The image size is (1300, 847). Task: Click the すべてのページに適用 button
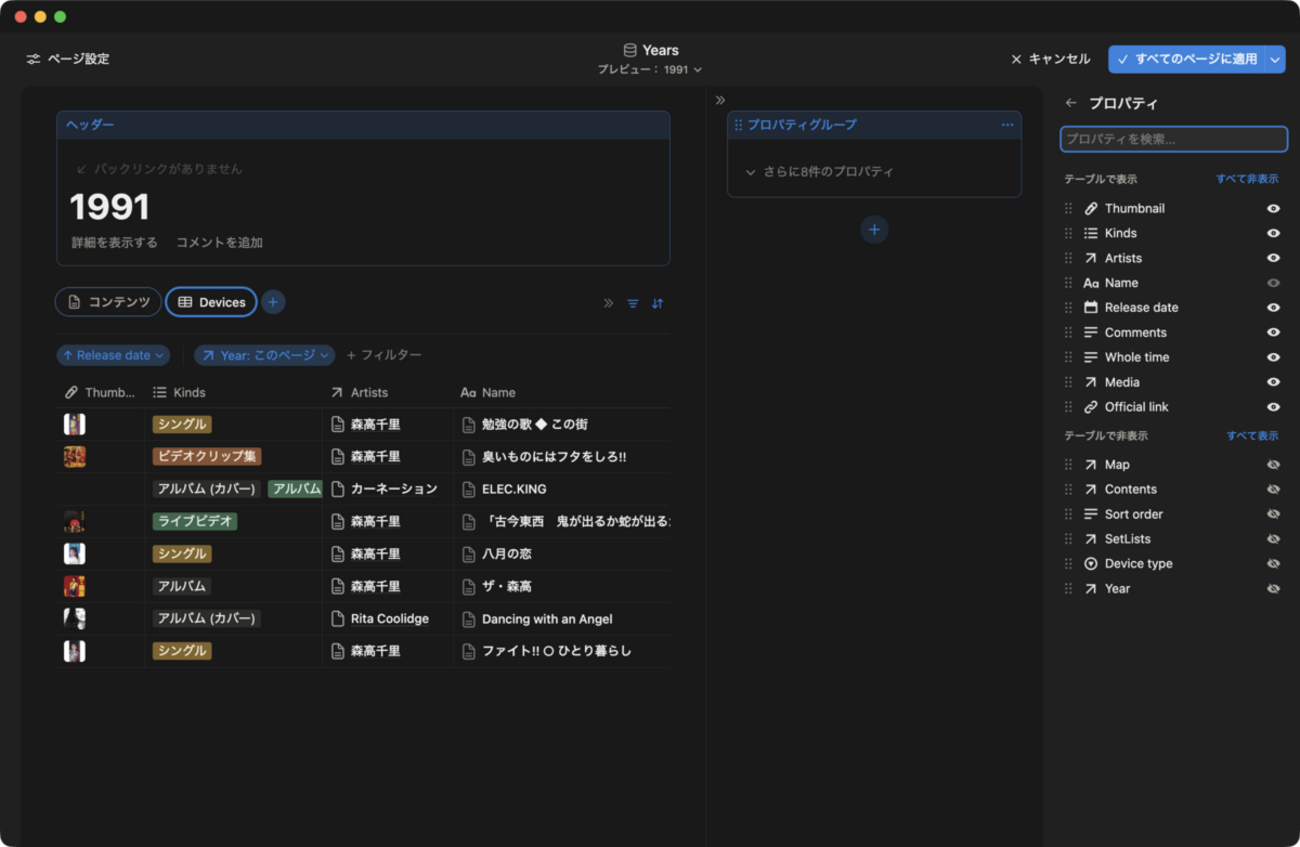tap(1186, 59)
